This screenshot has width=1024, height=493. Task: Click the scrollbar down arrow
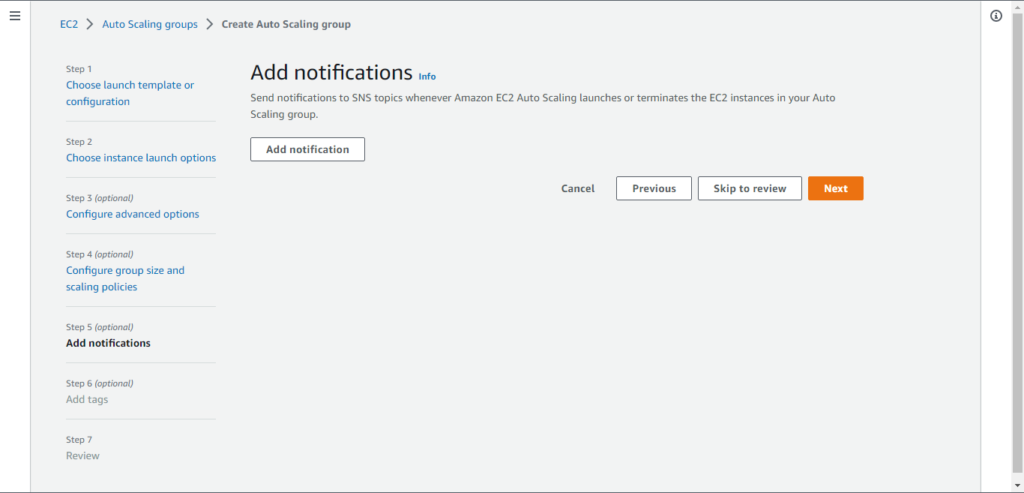pyautogui.click(x=1019, y=485)
